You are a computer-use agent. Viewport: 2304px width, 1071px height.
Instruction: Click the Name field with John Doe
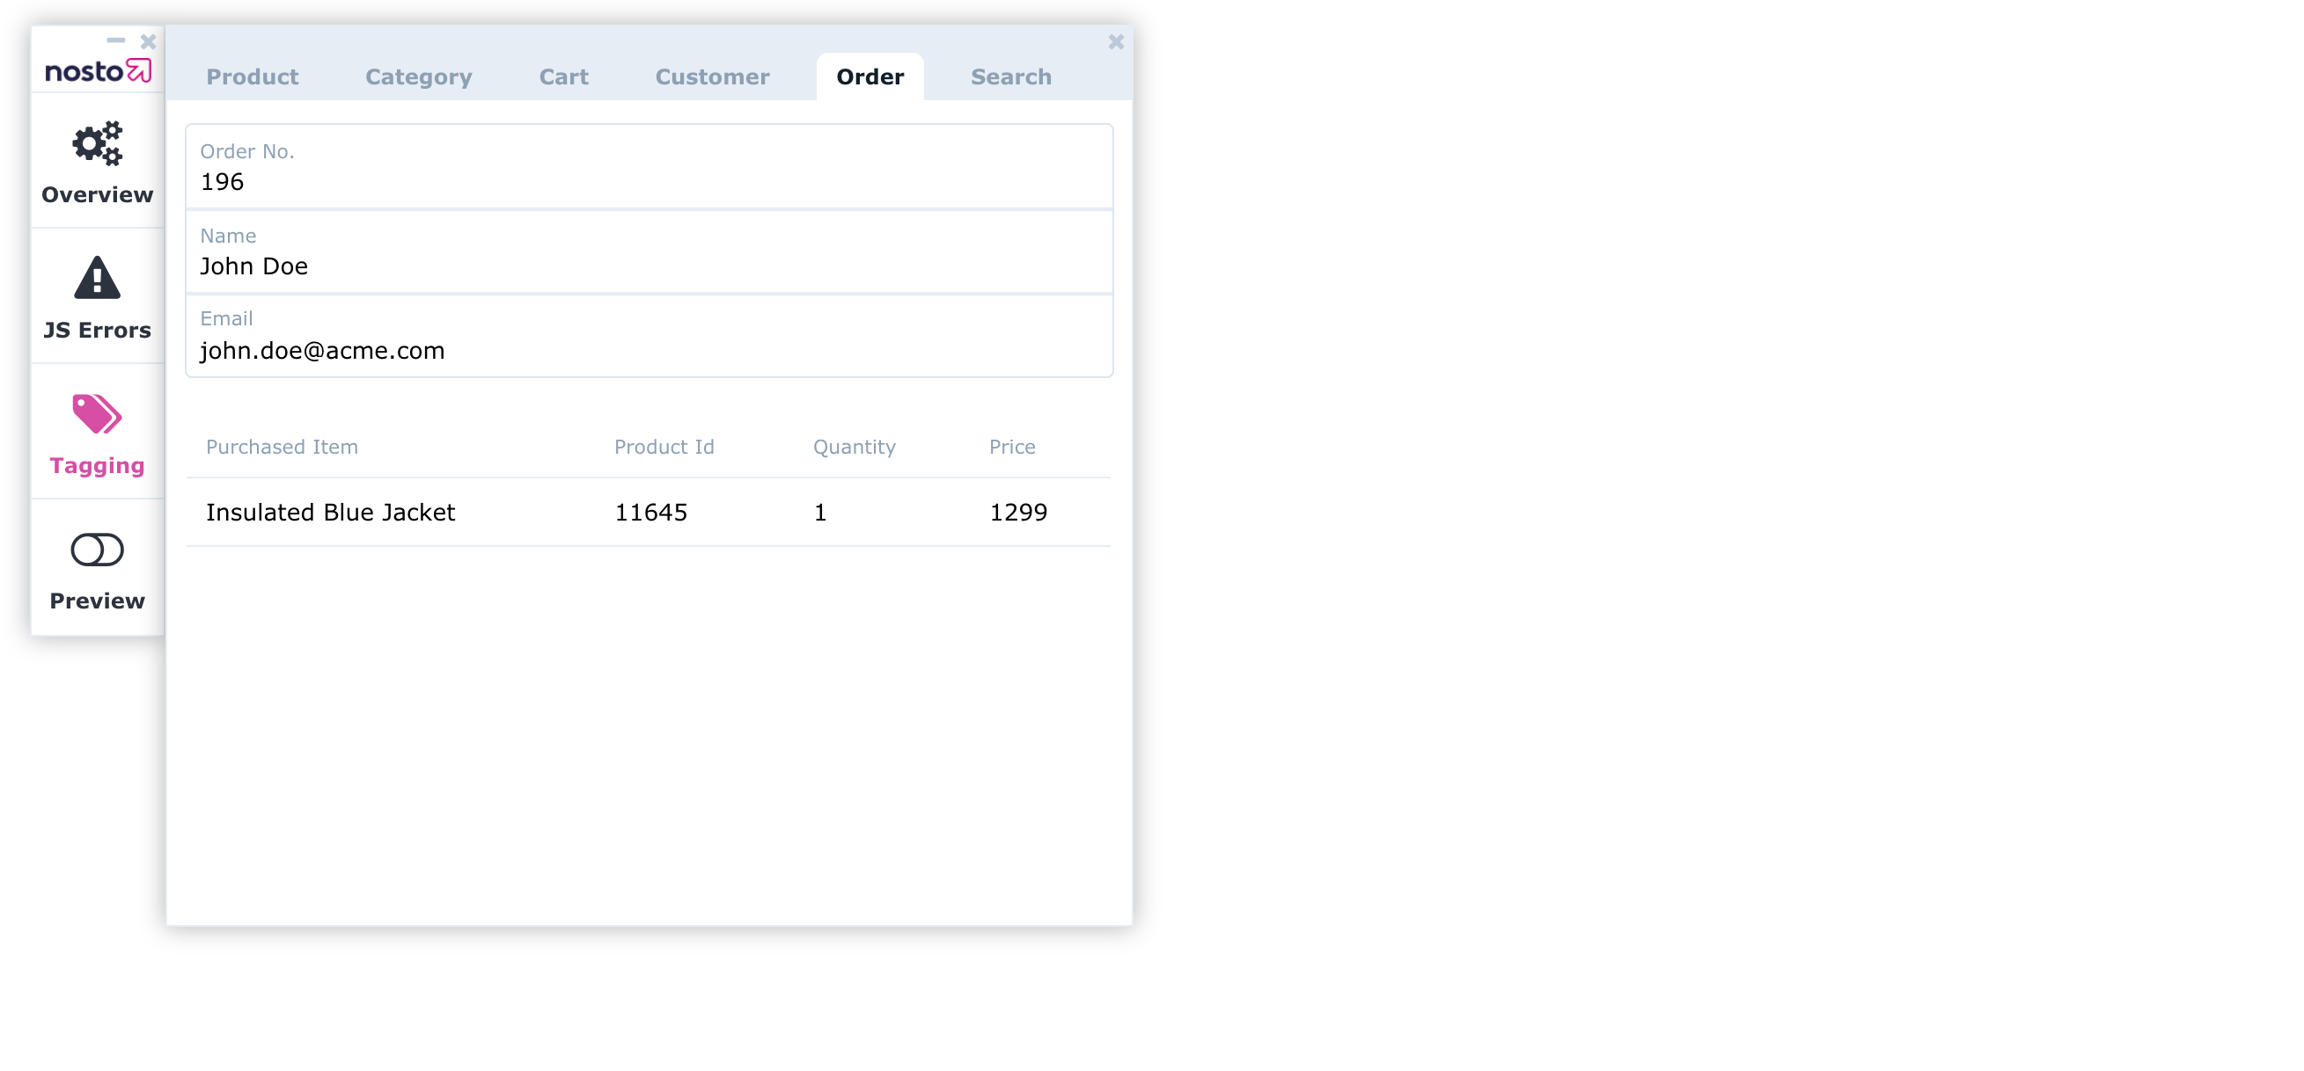(648, 252)
